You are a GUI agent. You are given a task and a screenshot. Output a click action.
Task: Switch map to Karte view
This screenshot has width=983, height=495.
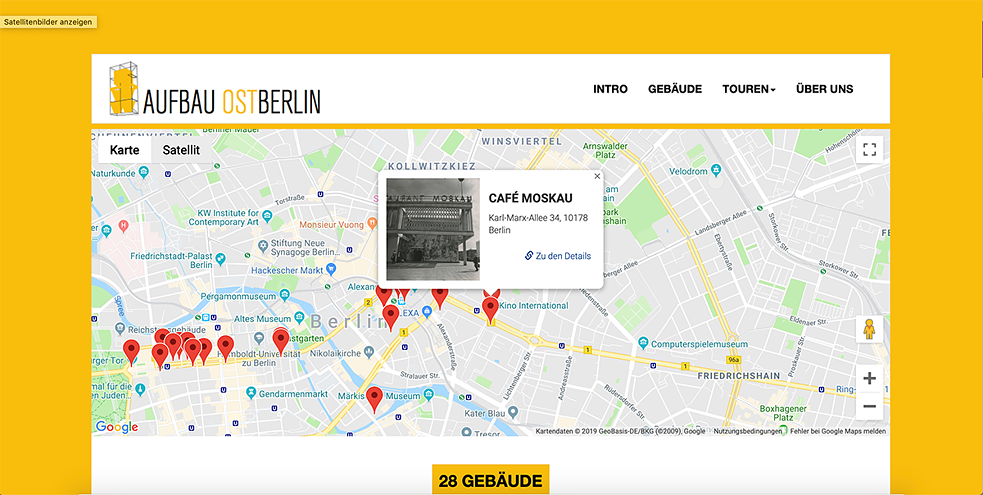coord(124,150)
